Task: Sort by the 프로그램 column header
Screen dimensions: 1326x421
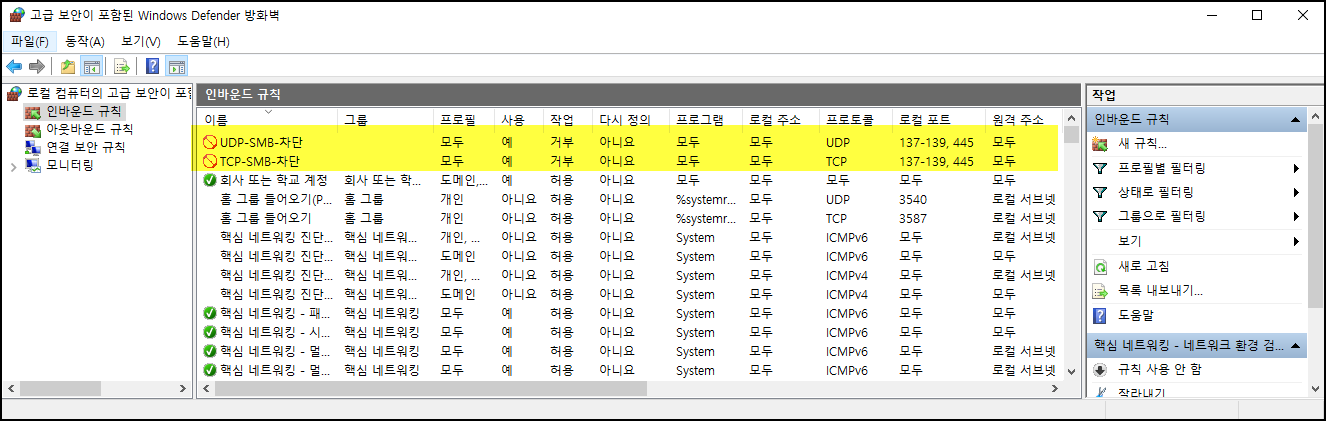Action: coord(706,119)
